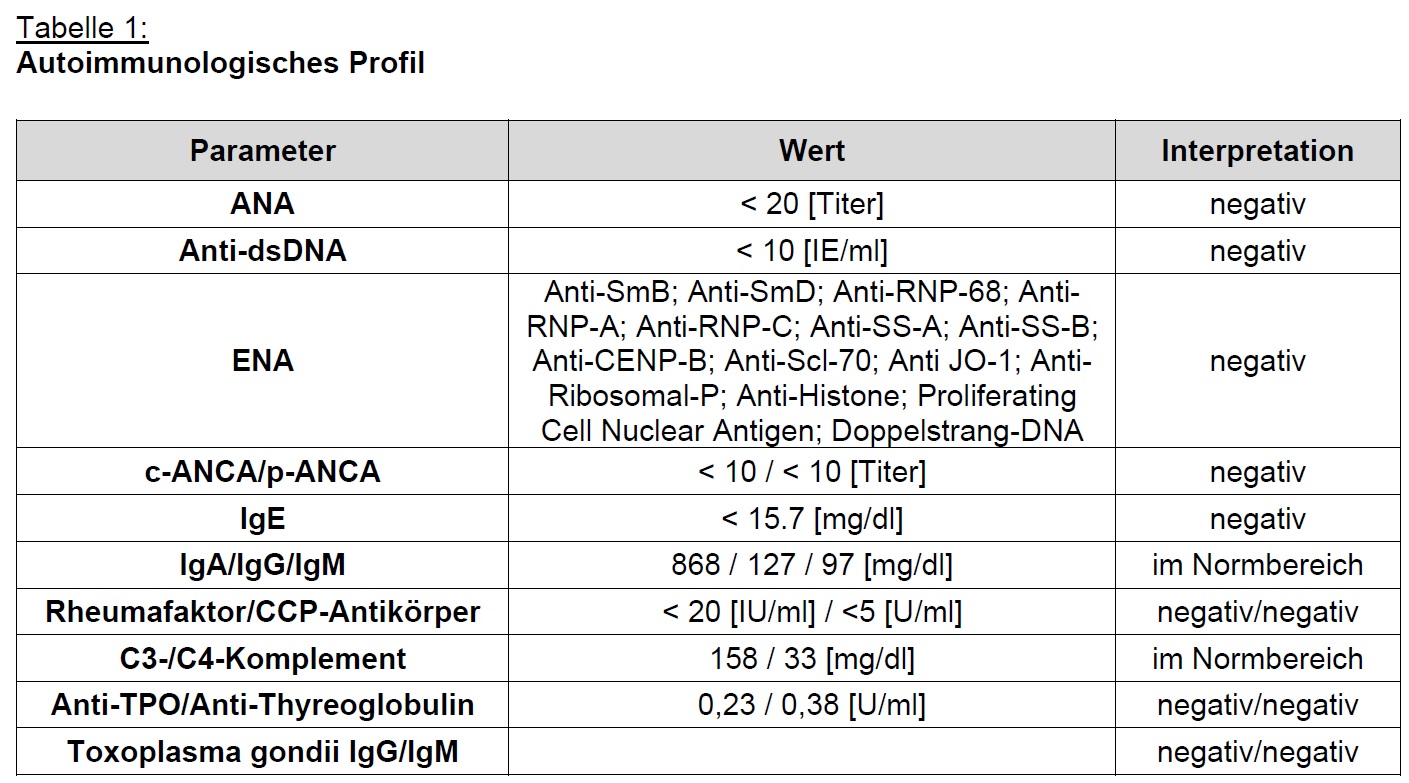
Task: Select the 'Rheumafaktor/CCP-Antikörper' row label
Action: point(262,612)
